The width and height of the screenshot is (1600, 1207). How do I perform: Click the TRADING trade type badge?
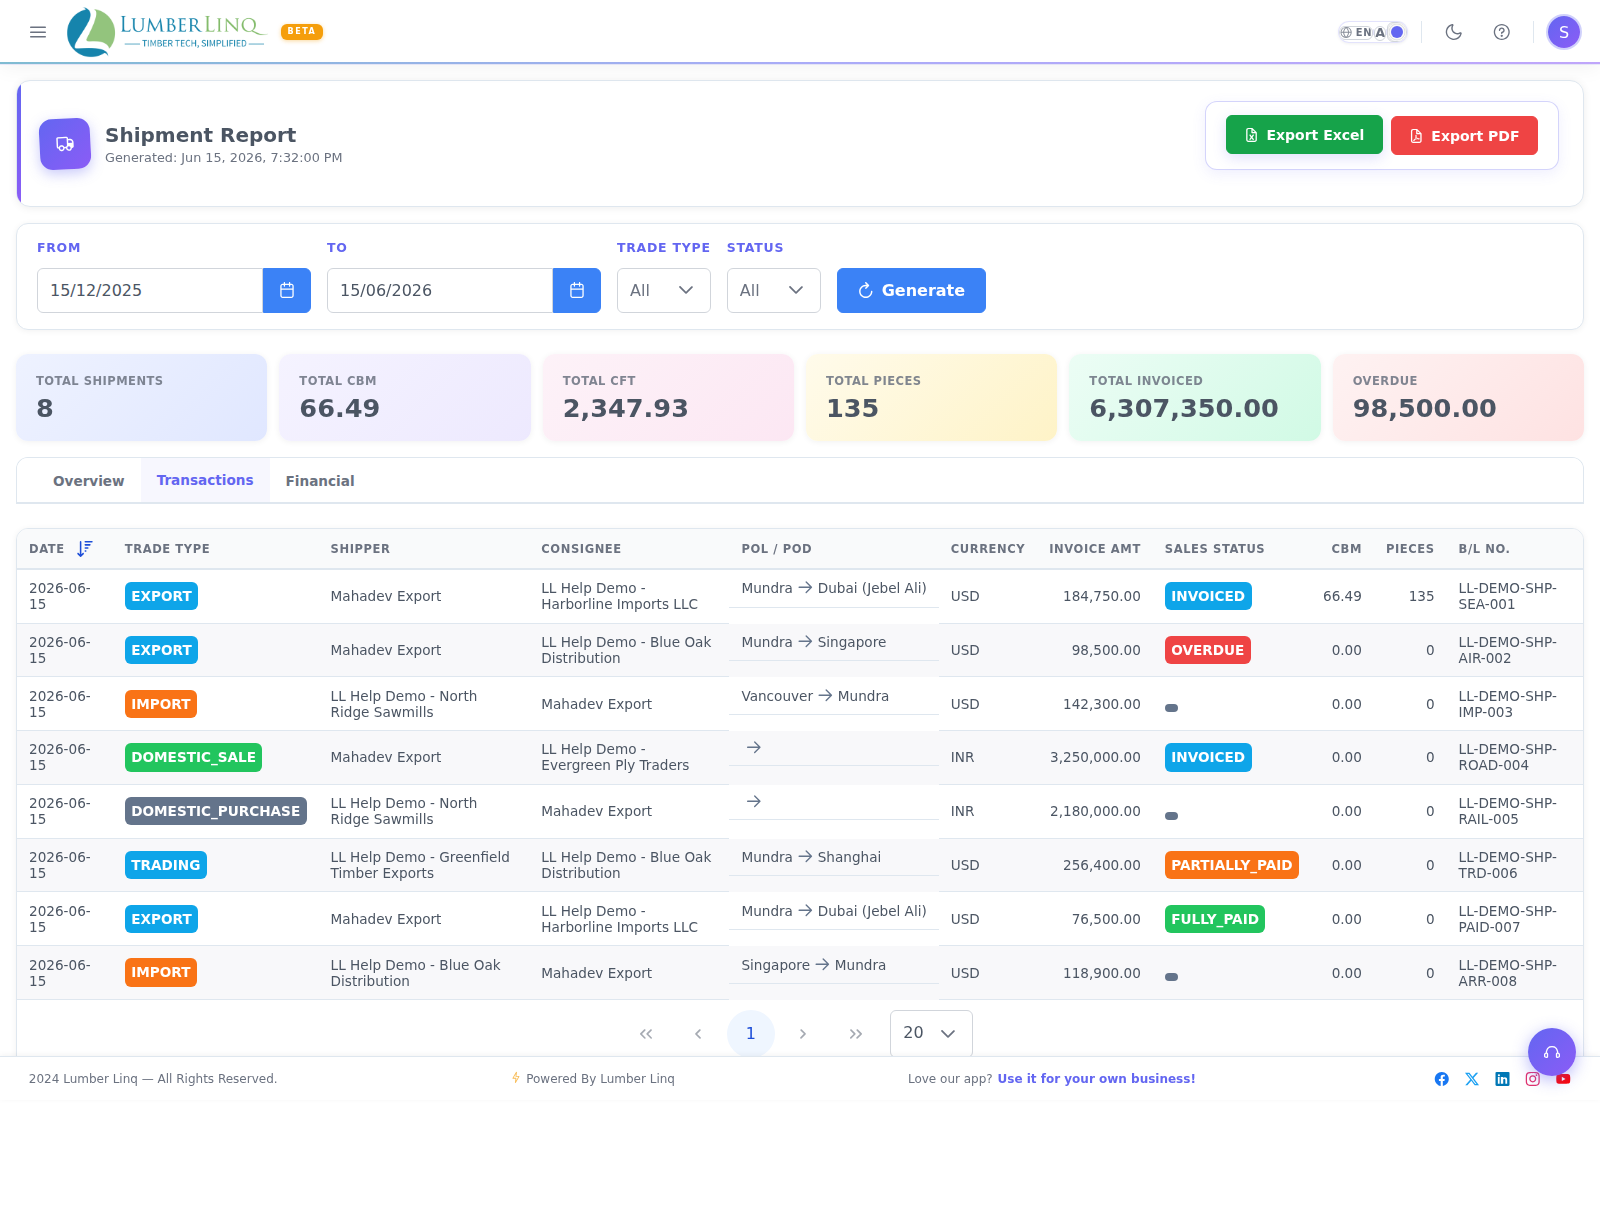[166, 865]
